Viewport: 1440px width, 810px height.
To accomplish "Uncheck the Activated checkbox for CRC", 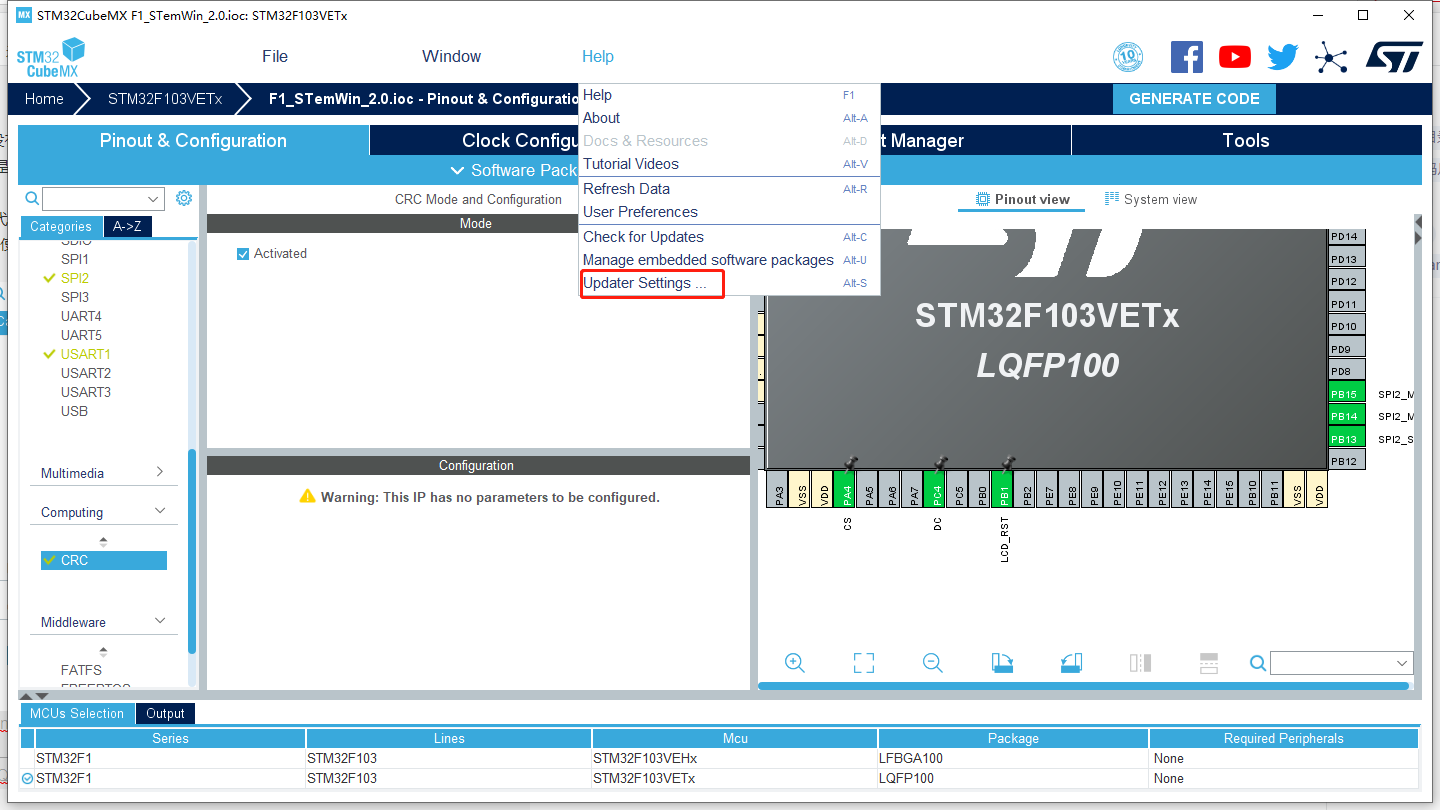I will (x=242, y=253).
